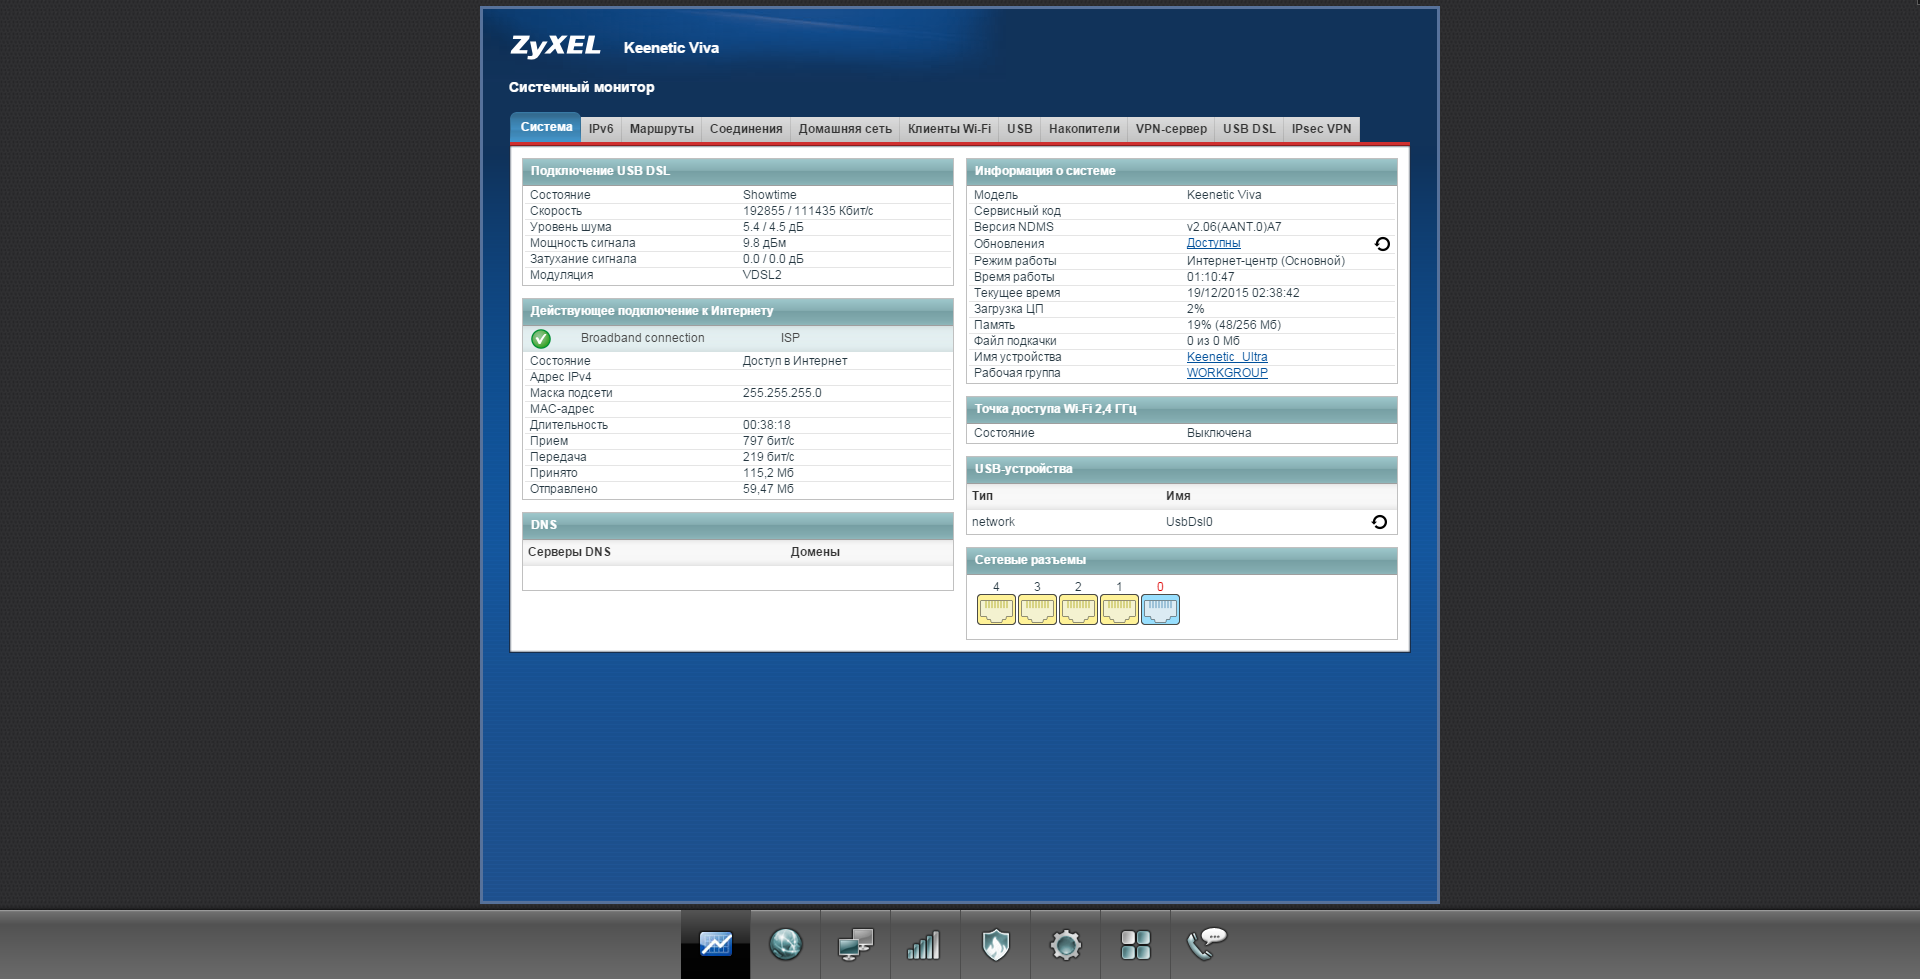
Task: Click the Сетевые разъемы panel header
Action: coord(1182,560)
